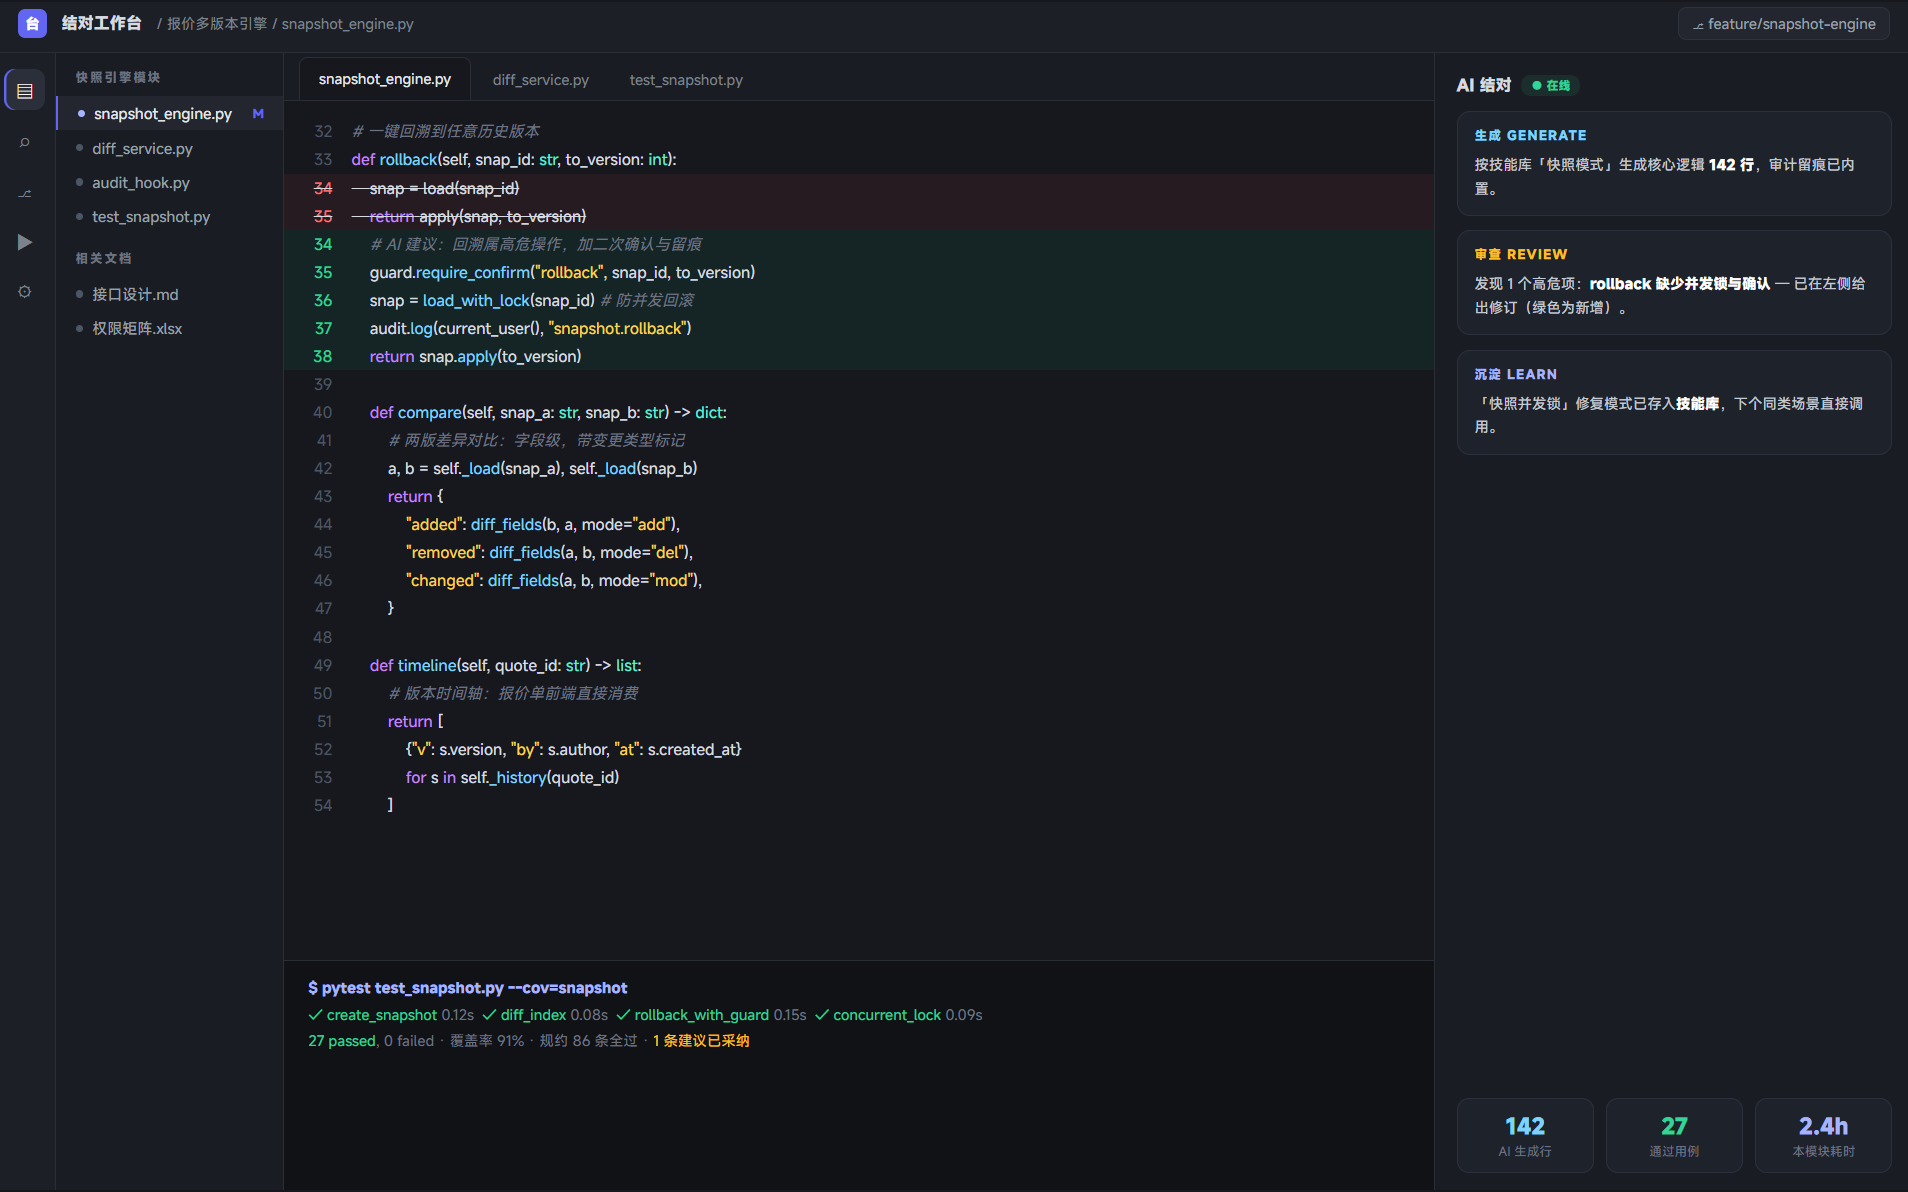This screenshot has width=1908, height=1192.
Task: Switch to test_snapshot.py tab
Action: [x=686, y=80]
